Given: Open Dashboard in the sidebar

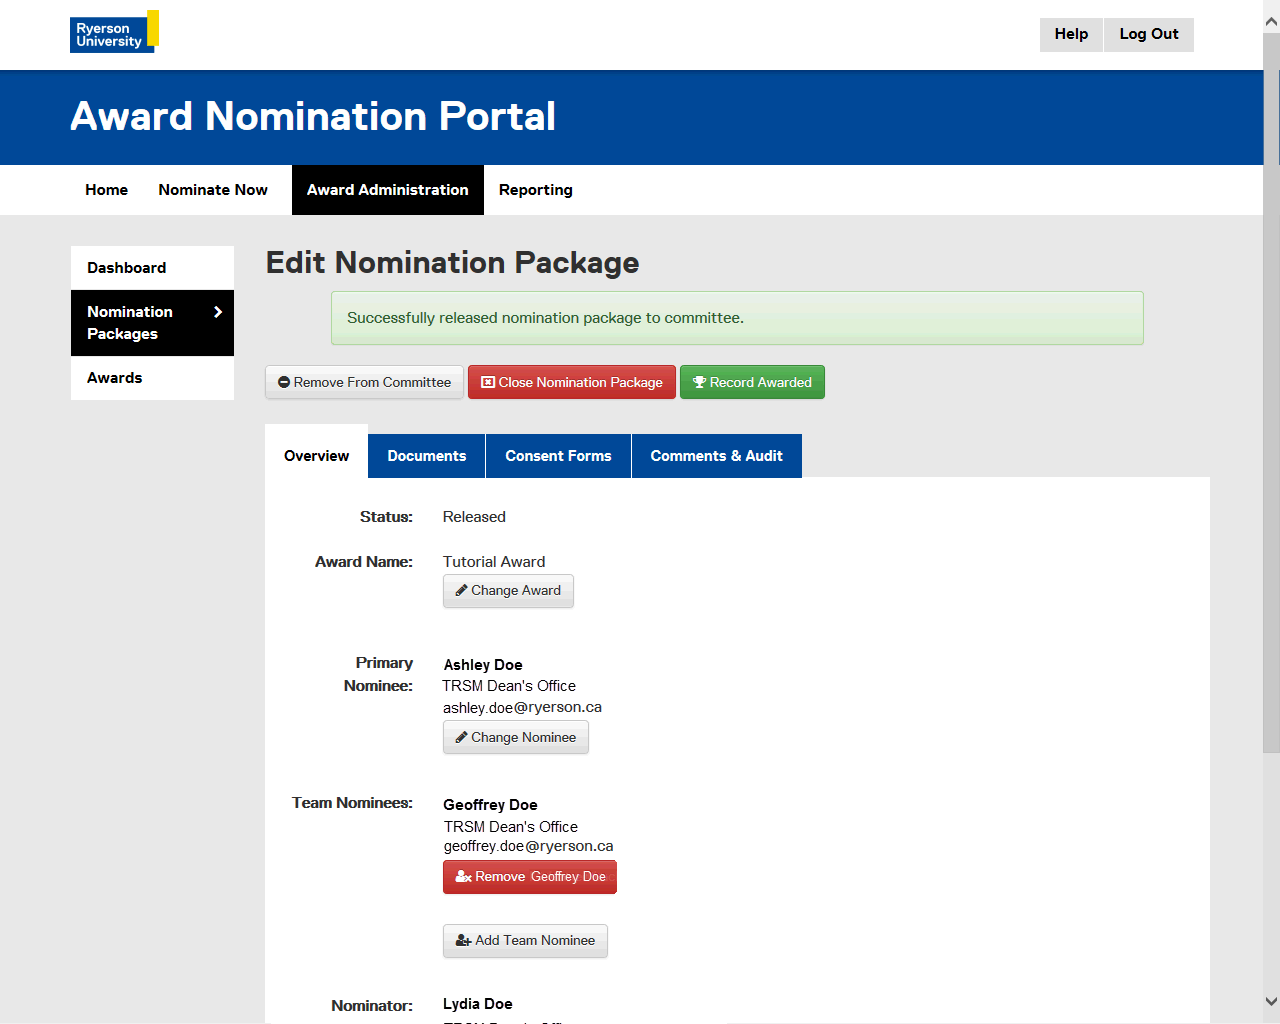Looking at the screenshot, I should tap(127, 268).
